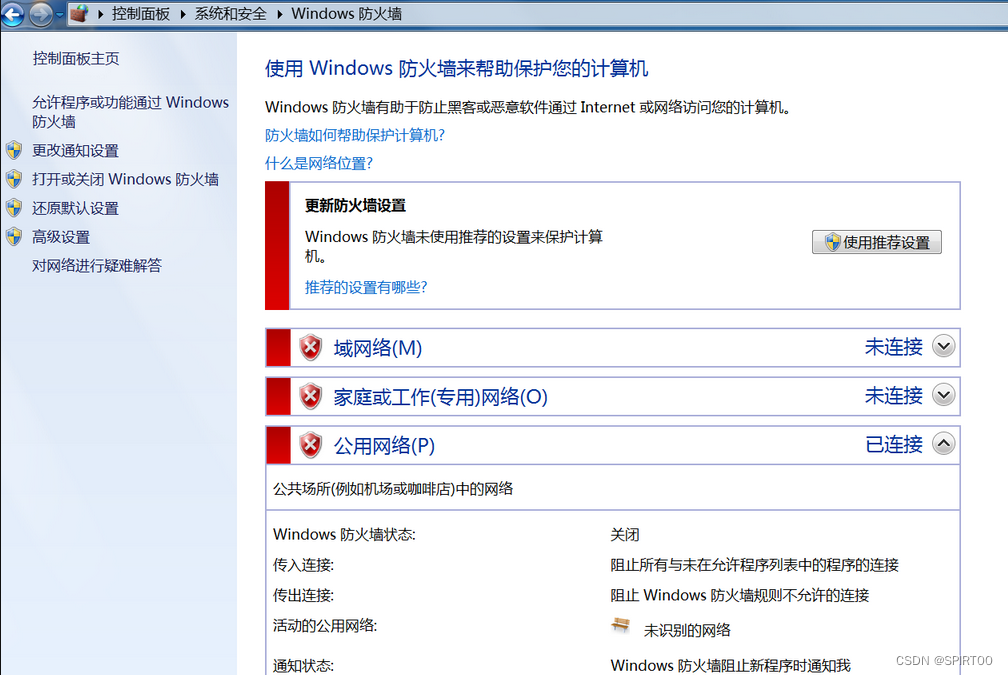
Task: Click 阻止 Windows 防火墙规则不允许的连接 value
Action: pos(739,595)
